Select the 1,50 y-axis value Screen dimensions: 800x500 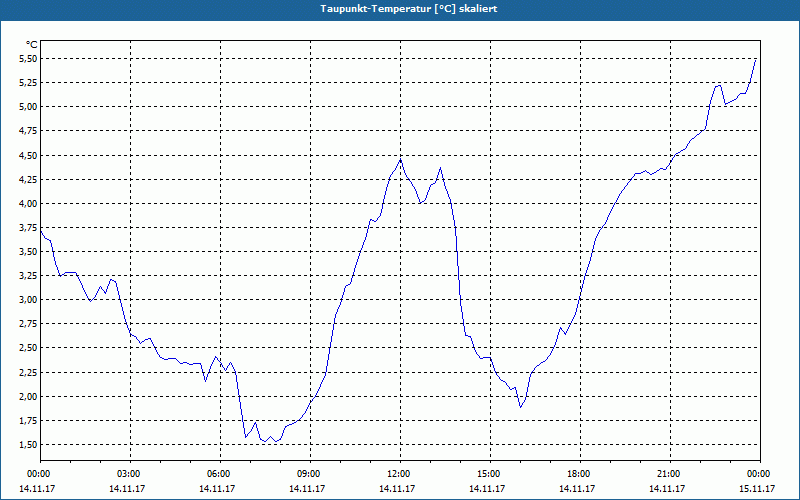point(28,445)
